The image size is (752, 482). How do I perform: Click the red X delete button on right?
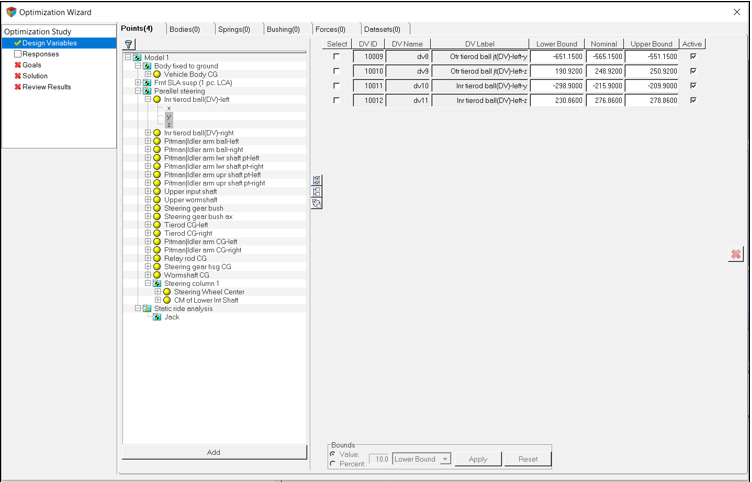tap(736, 254)
